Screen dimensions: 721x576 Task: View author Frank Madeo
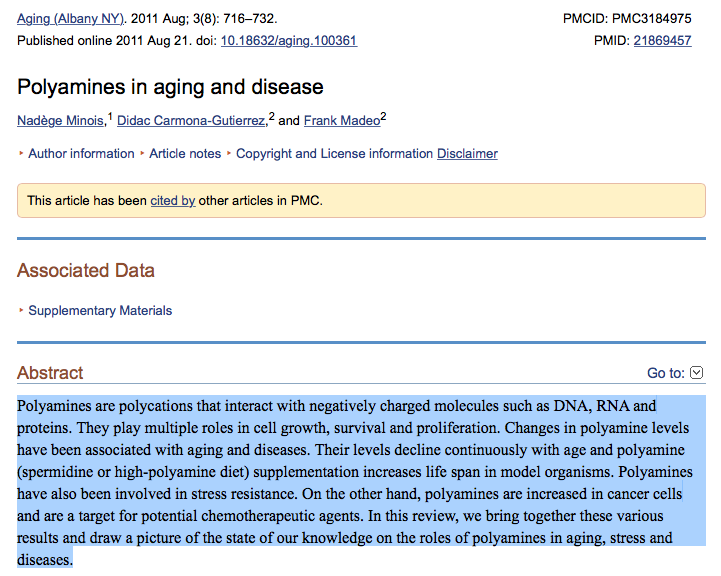coord(341,121)
